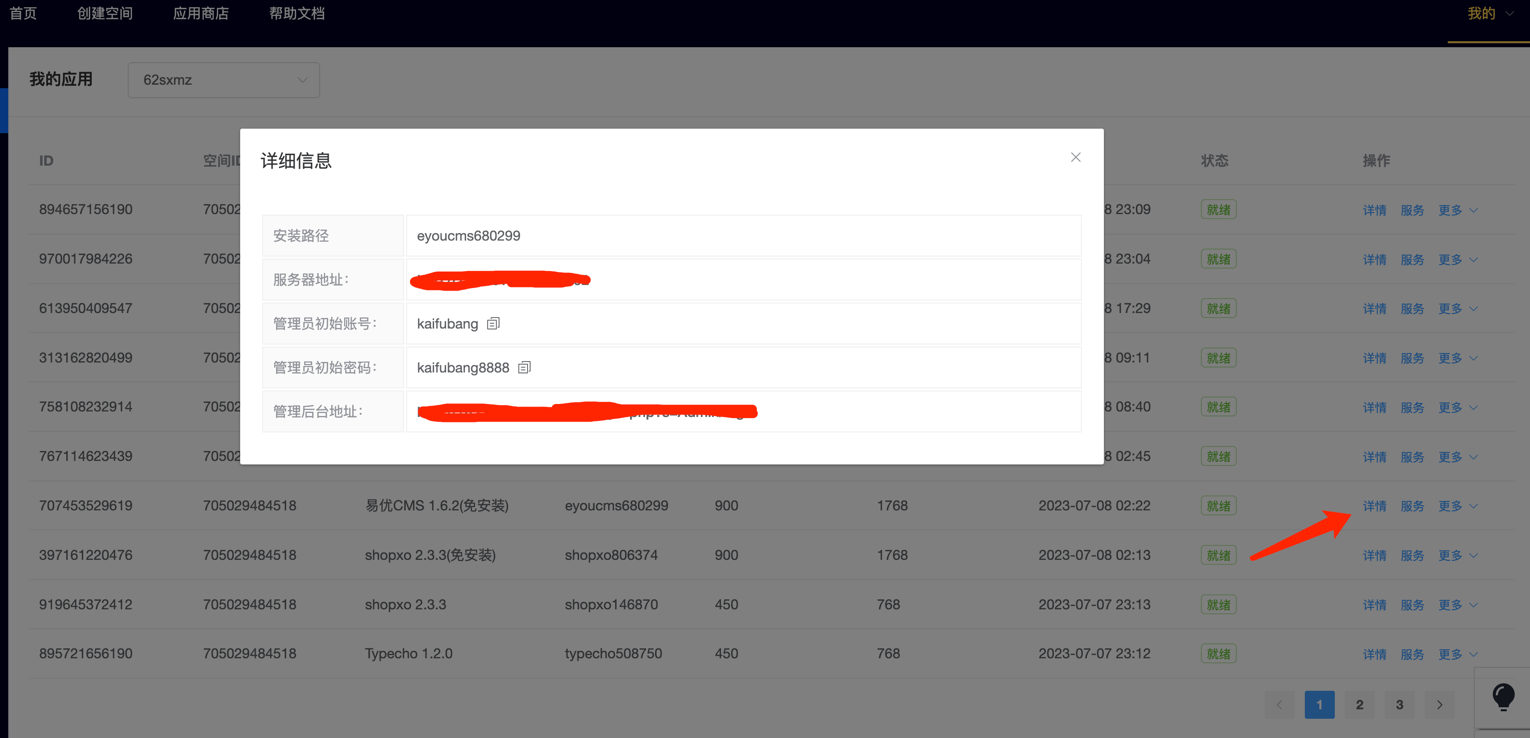Open 服务 for 易优CMS 1.6.2 row
The height and width of the screenshot is (738, 1530).
pyautogui.click(x=1412, y=506)
